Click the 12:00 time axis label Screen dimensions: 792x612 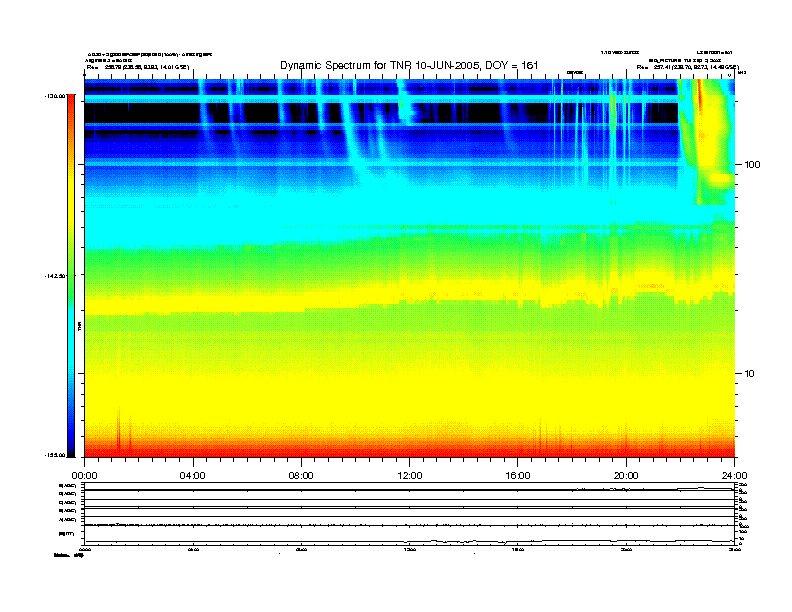(410, 476)
